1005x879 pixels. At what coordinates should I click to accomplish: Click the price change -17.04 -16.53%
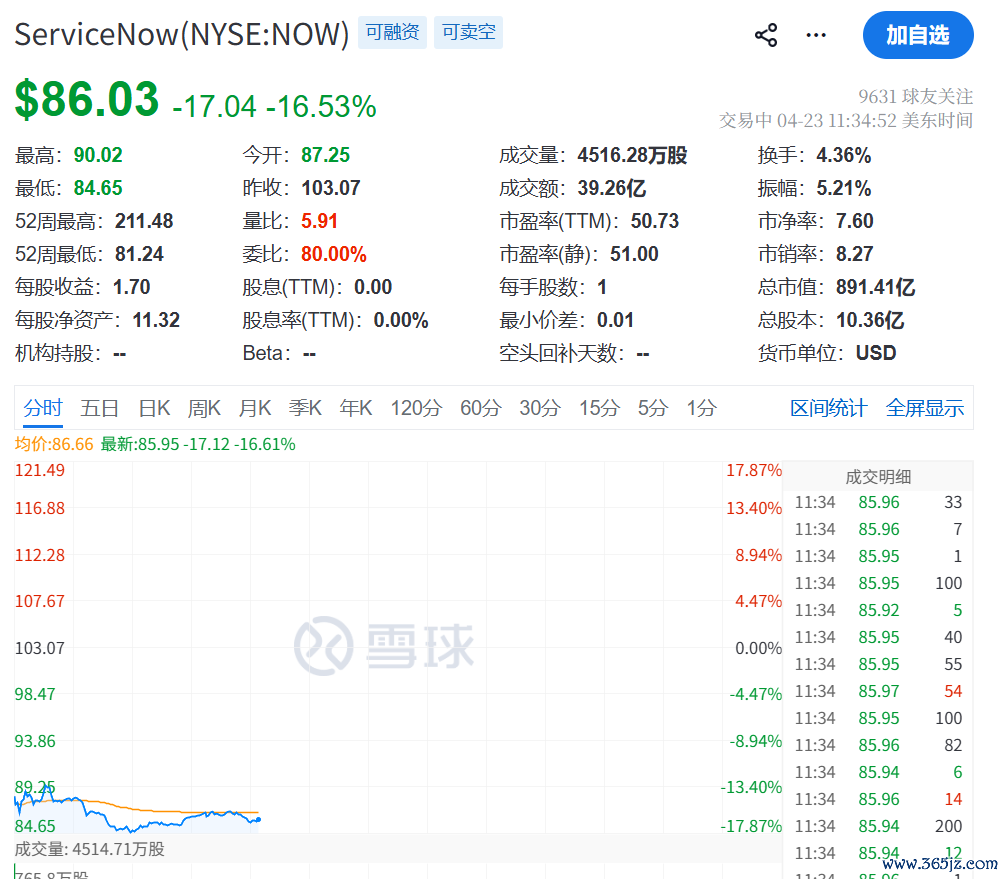pyautogui.click(x=274, y=106)
